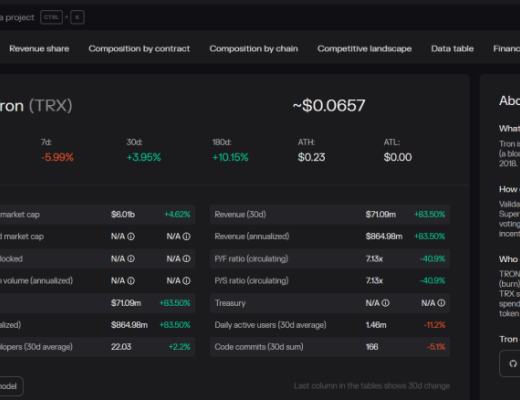Viewport: 520px width, 400px height.
Task: Click daily active users value 1.46m
Action: tap(376, 325)
